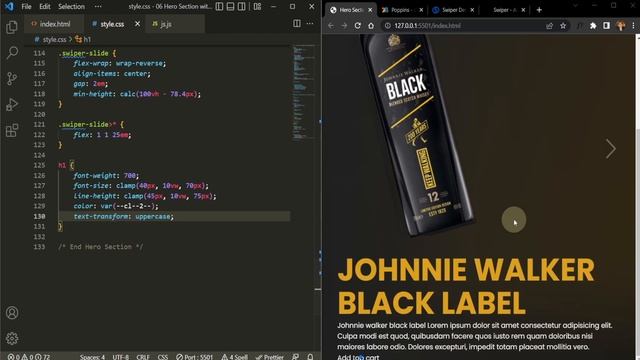The image size is (640, 360).
Task: Select the CSS language mode
Action: click(163, 357)
